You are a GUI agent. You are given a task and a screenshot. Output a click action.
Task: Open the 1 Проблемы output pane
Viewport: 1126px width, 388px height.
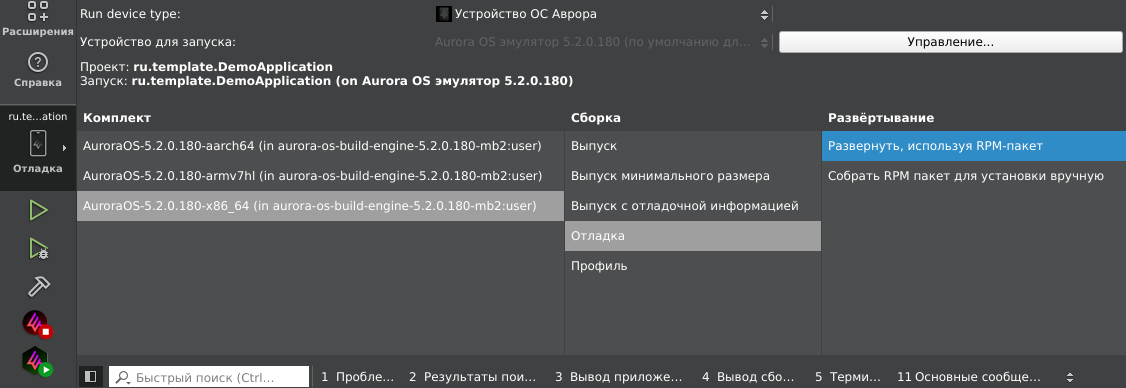358,377
